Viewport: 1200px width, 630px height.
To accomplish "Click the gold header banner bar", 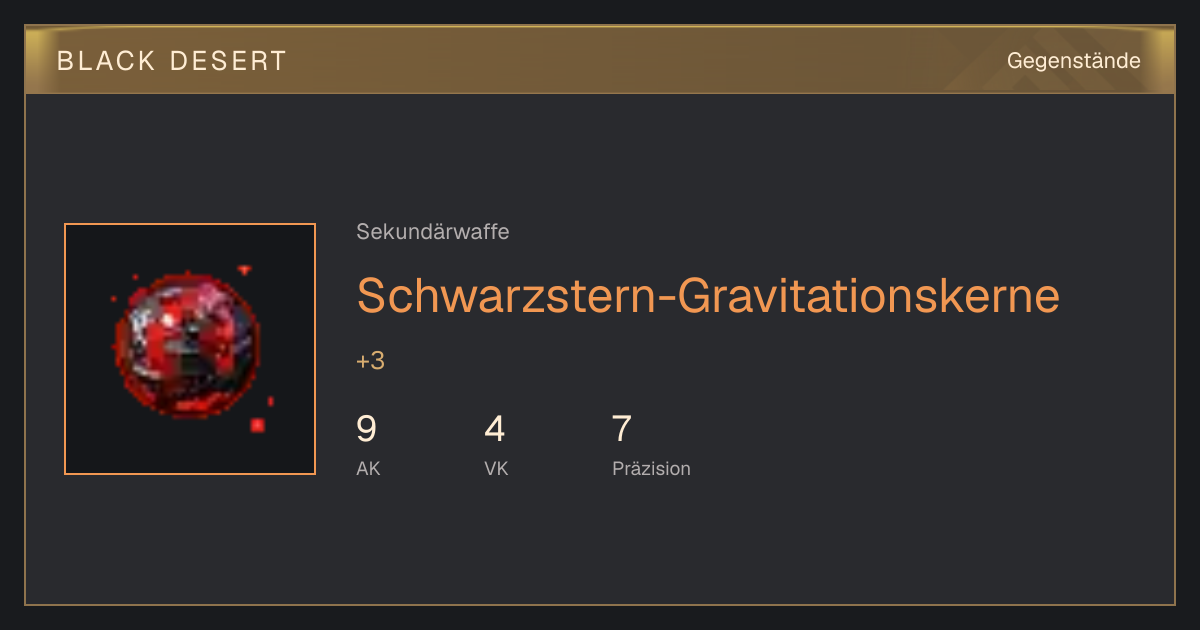I will click(600, 60).
